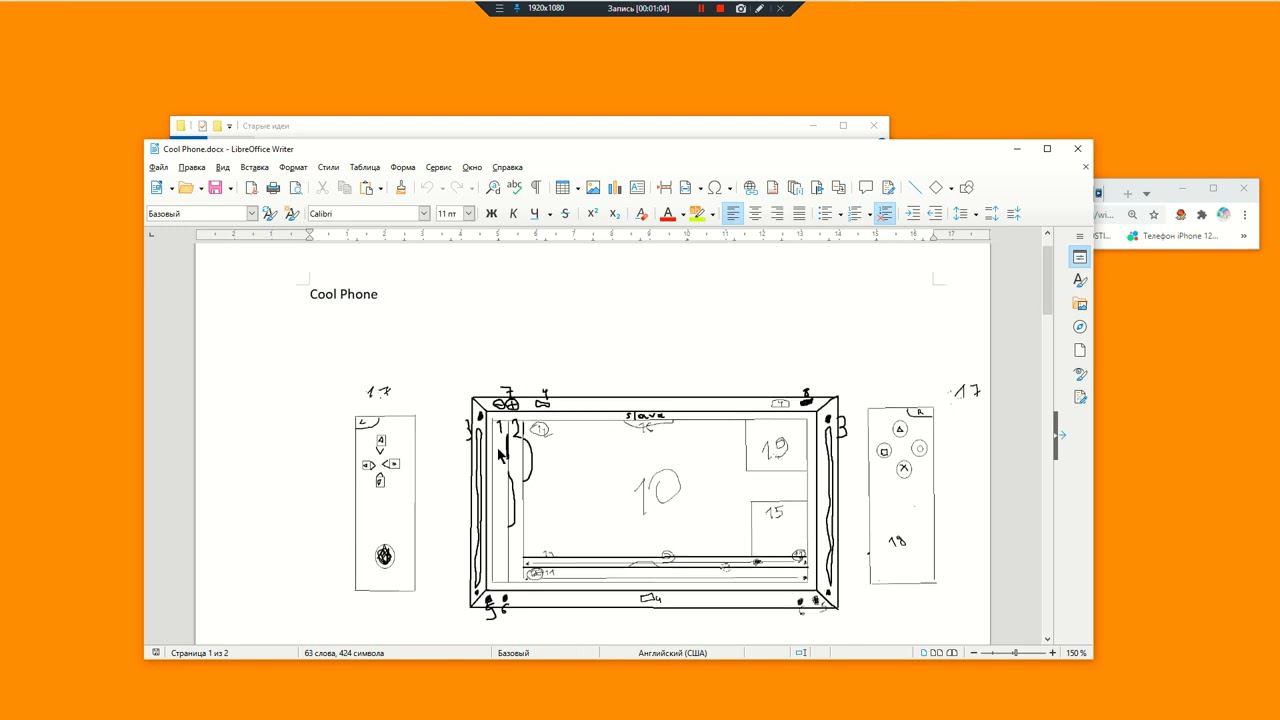This screenshot has width=1280, height=720.
Task: Insert an image
Action: pyautogui.click(x=593, y=188)
